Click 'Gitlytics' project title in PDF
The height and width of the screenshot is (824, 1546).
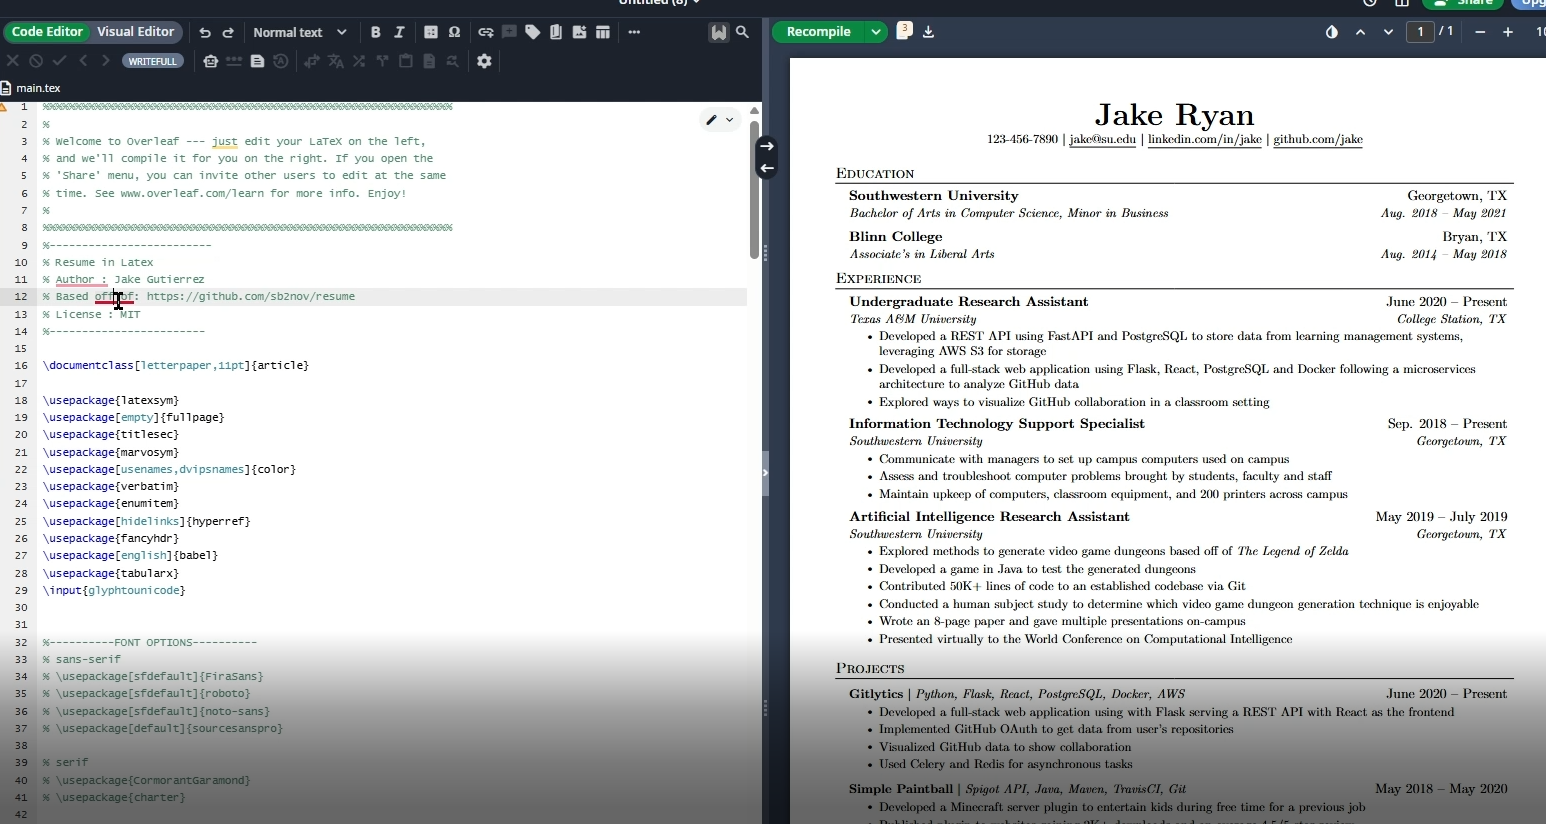click(876, 694)
